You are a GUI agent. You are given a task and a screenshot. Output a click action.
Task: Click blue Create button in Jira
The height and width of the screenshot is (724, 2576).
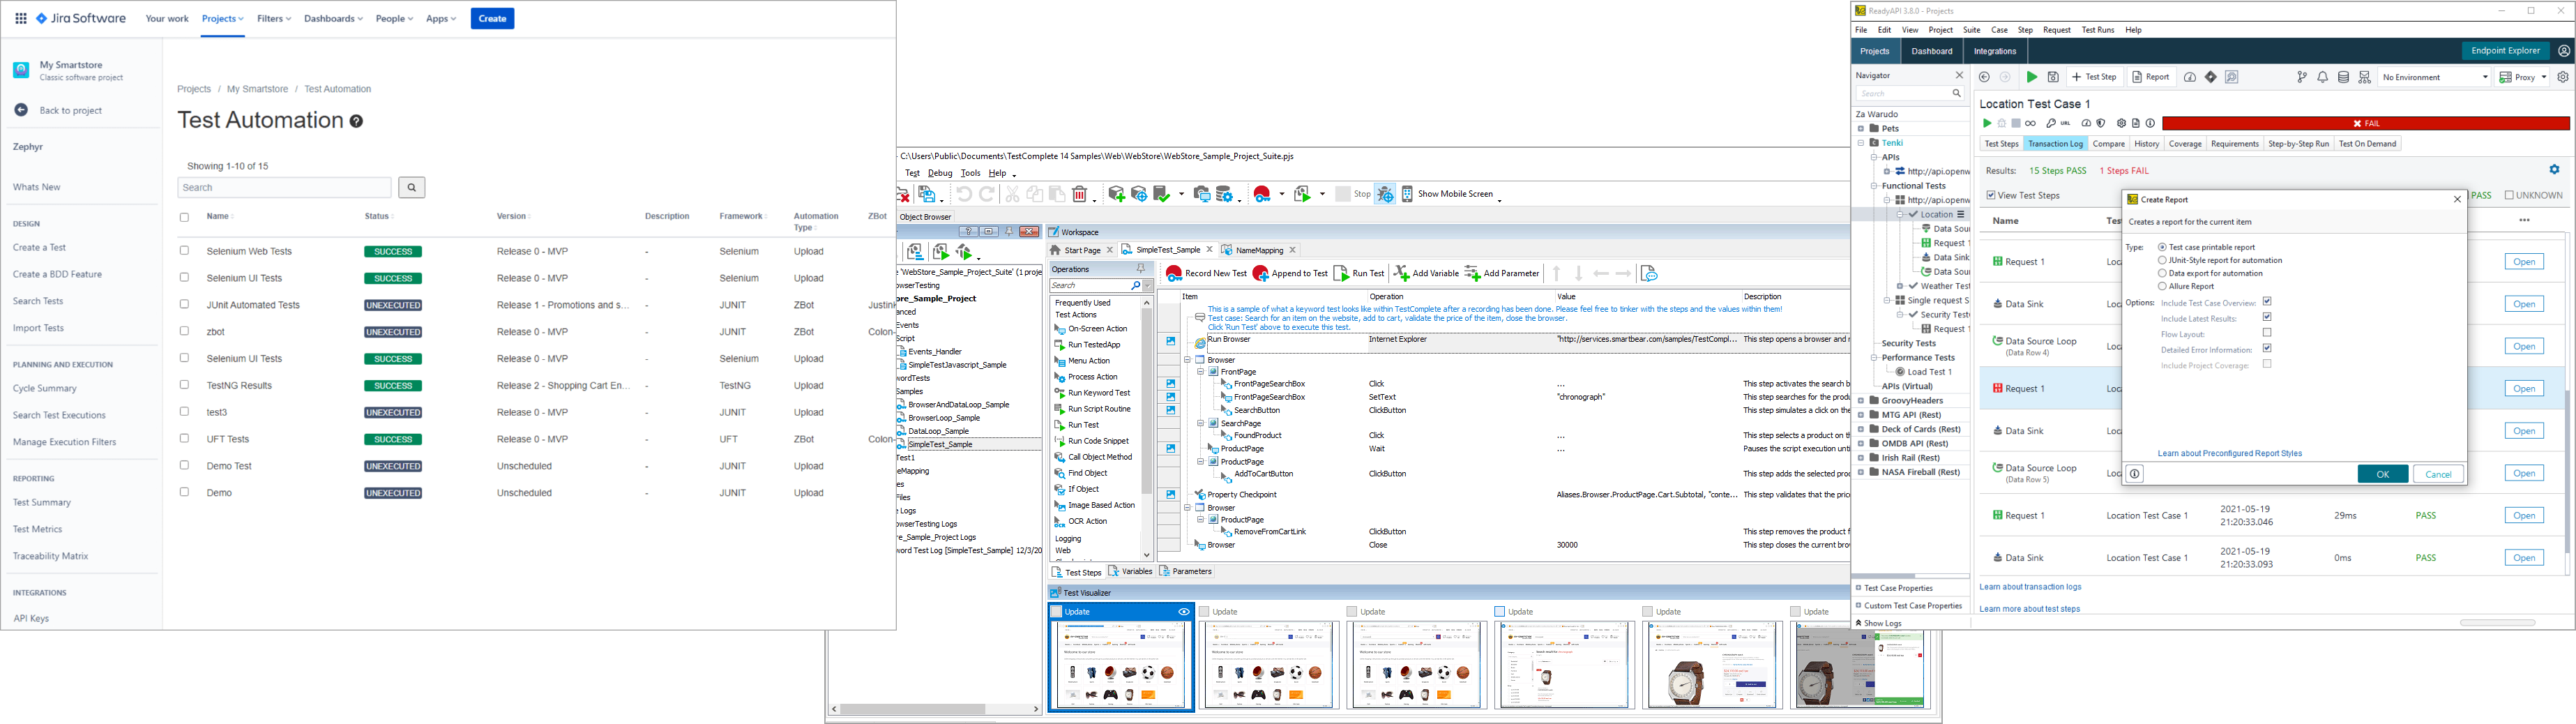tap(492, 19)
